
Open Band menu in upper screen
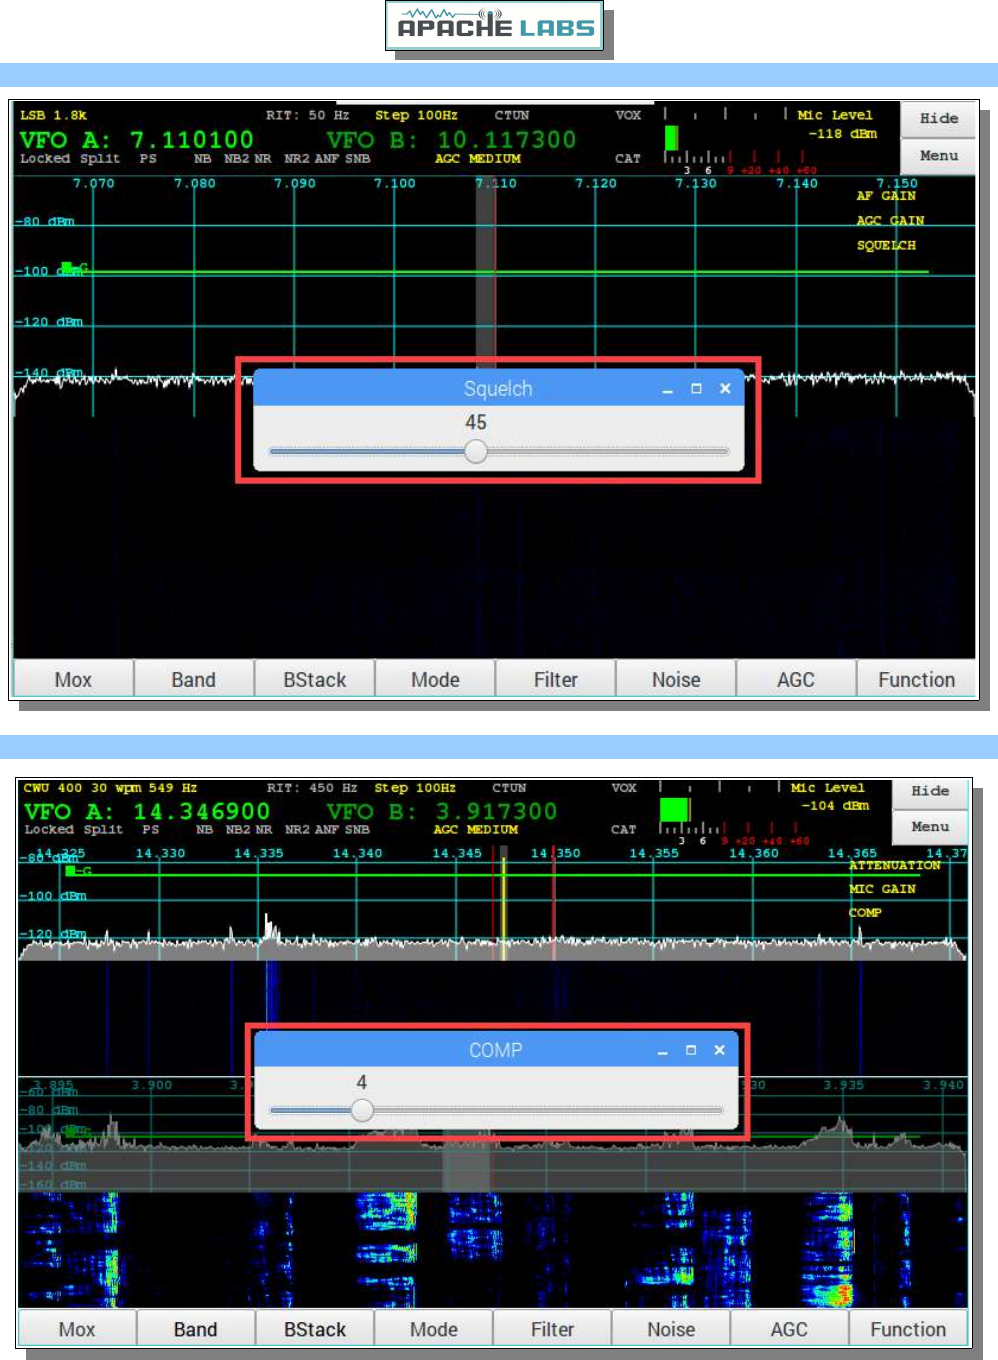tap(193, 679)
